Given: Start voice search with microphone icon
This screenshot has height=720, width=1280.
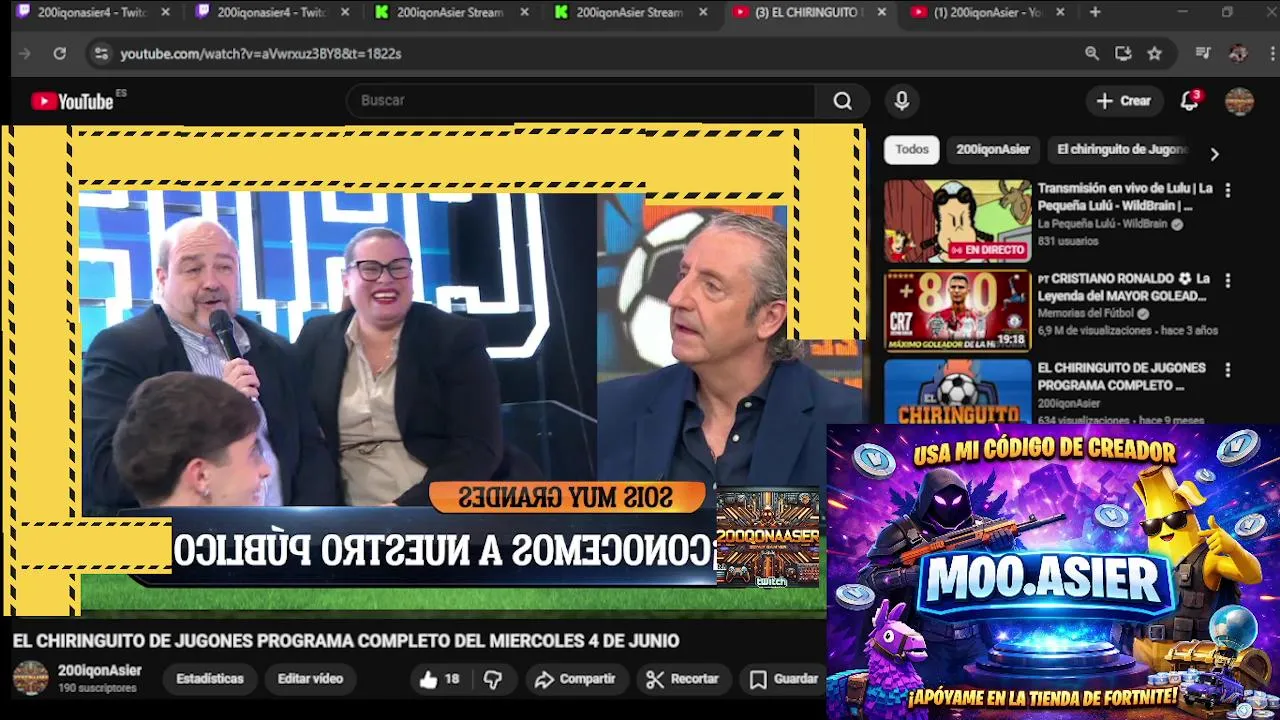Looking at the screenshot, I should 902,101.
